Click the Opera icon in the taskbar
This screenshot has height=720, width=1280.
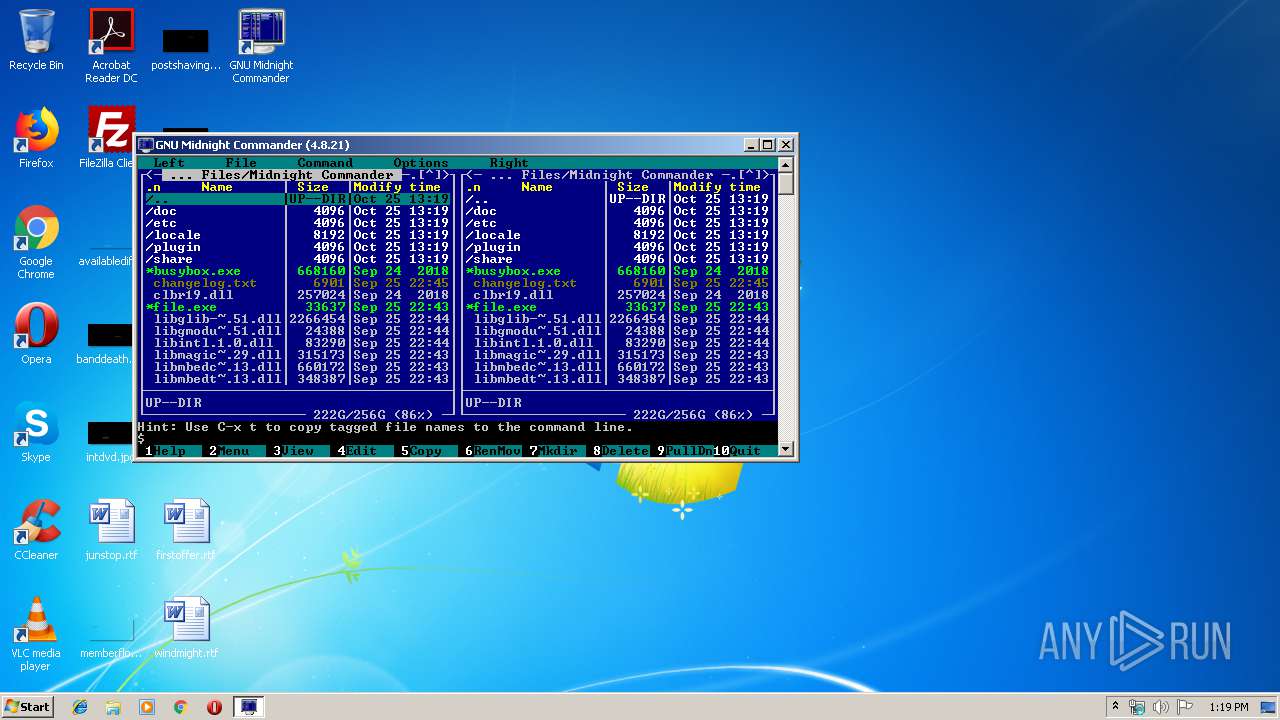click(x=214, y=707)
